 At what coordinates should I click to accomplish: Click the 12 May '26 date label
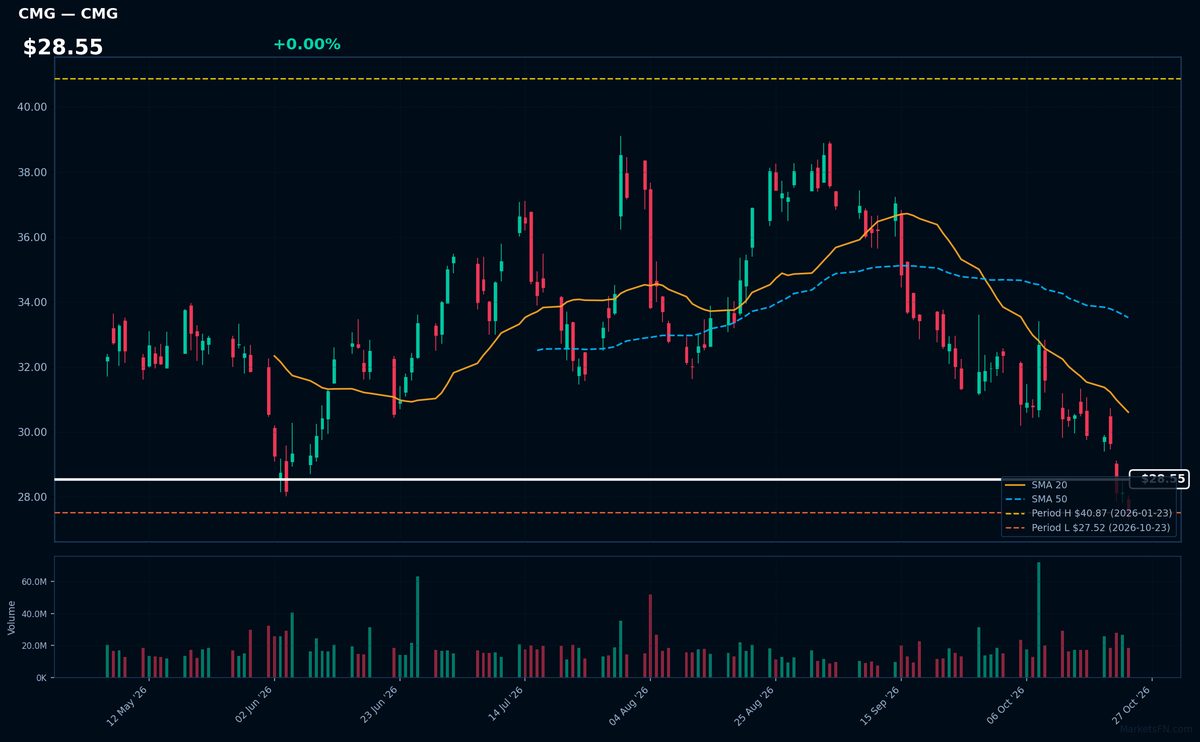pyautogui.click(x=128, y=704)
